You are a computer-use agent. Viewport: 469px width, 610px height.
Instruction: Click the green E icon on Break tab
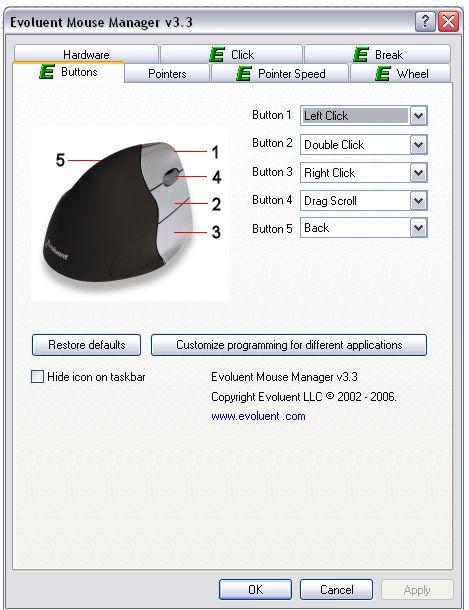(x=360, y=54)
